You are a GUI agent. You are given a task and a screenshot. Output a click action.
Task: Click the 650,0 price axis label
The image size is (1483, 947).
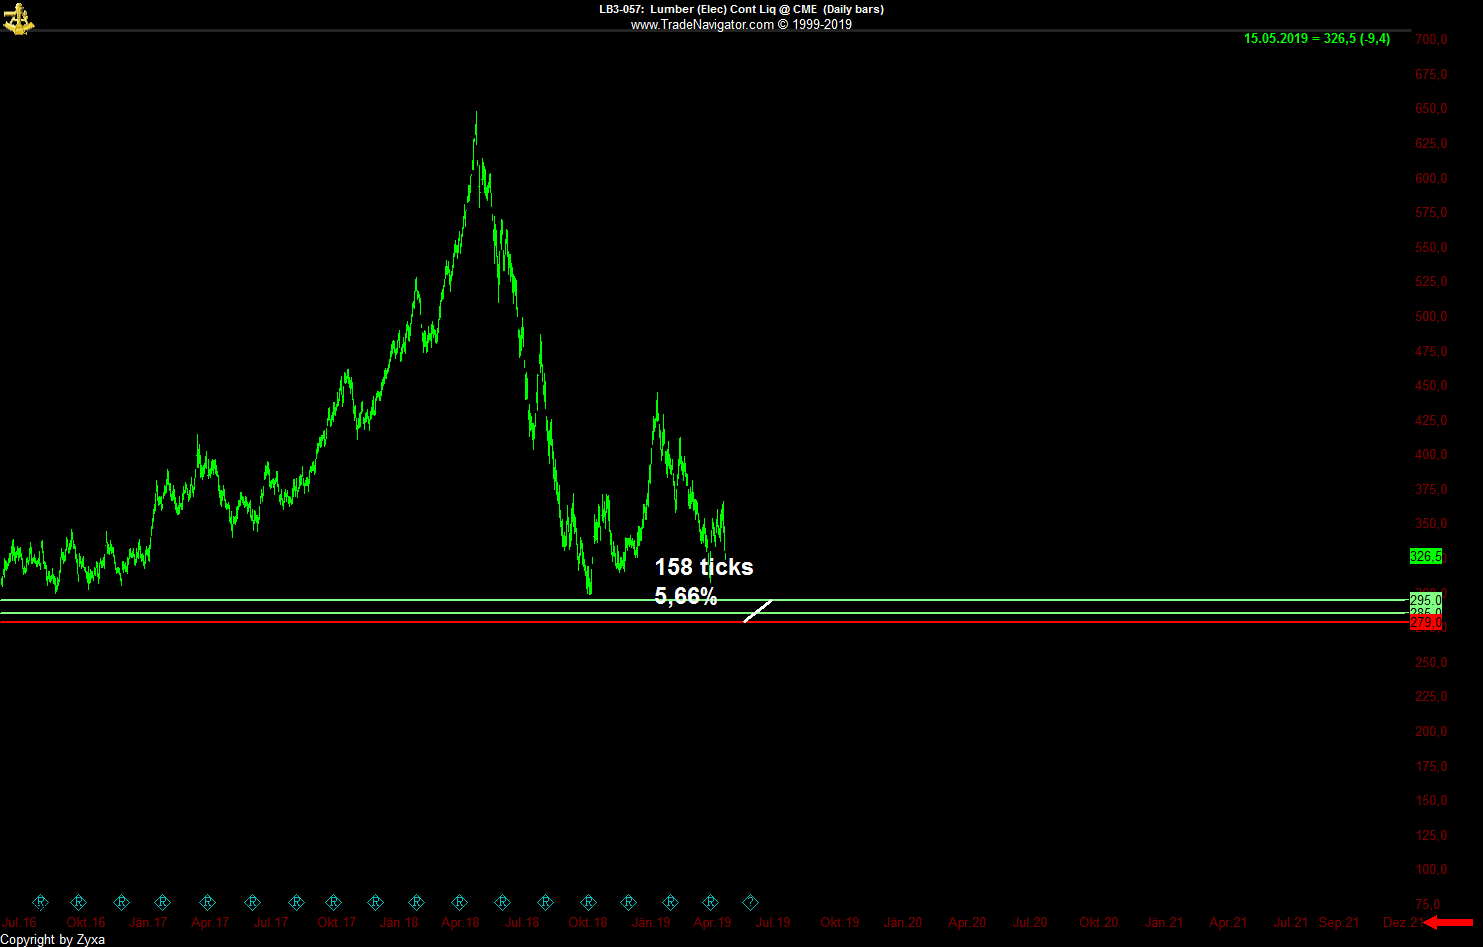tap(1431, 108)
